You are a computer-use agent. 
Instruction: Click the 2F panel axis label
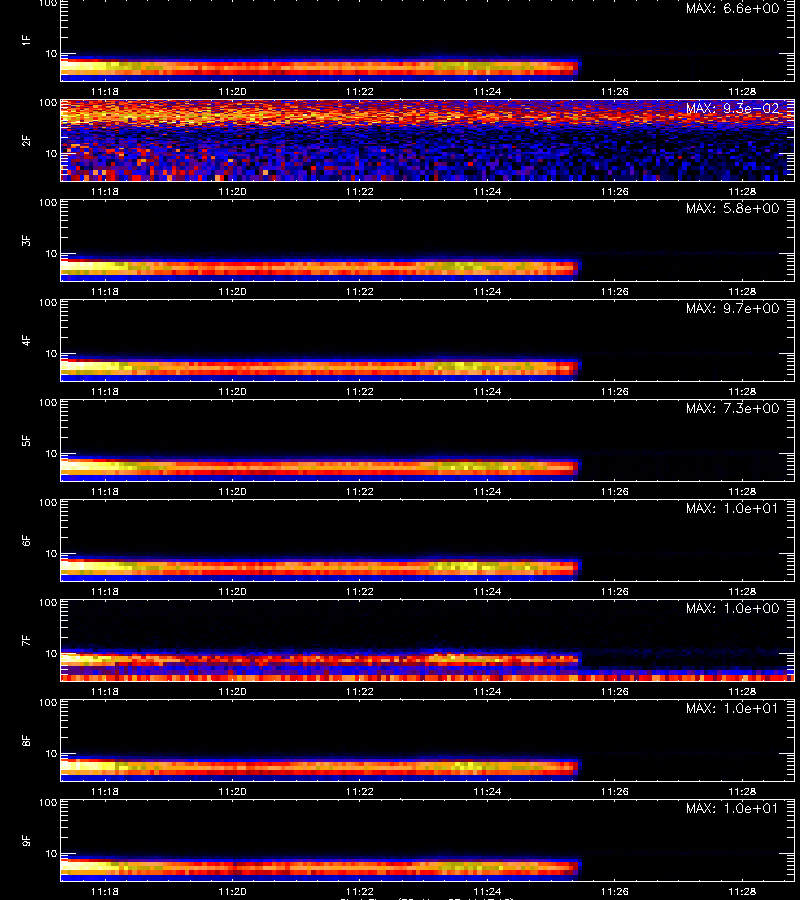tap(26, 141)
